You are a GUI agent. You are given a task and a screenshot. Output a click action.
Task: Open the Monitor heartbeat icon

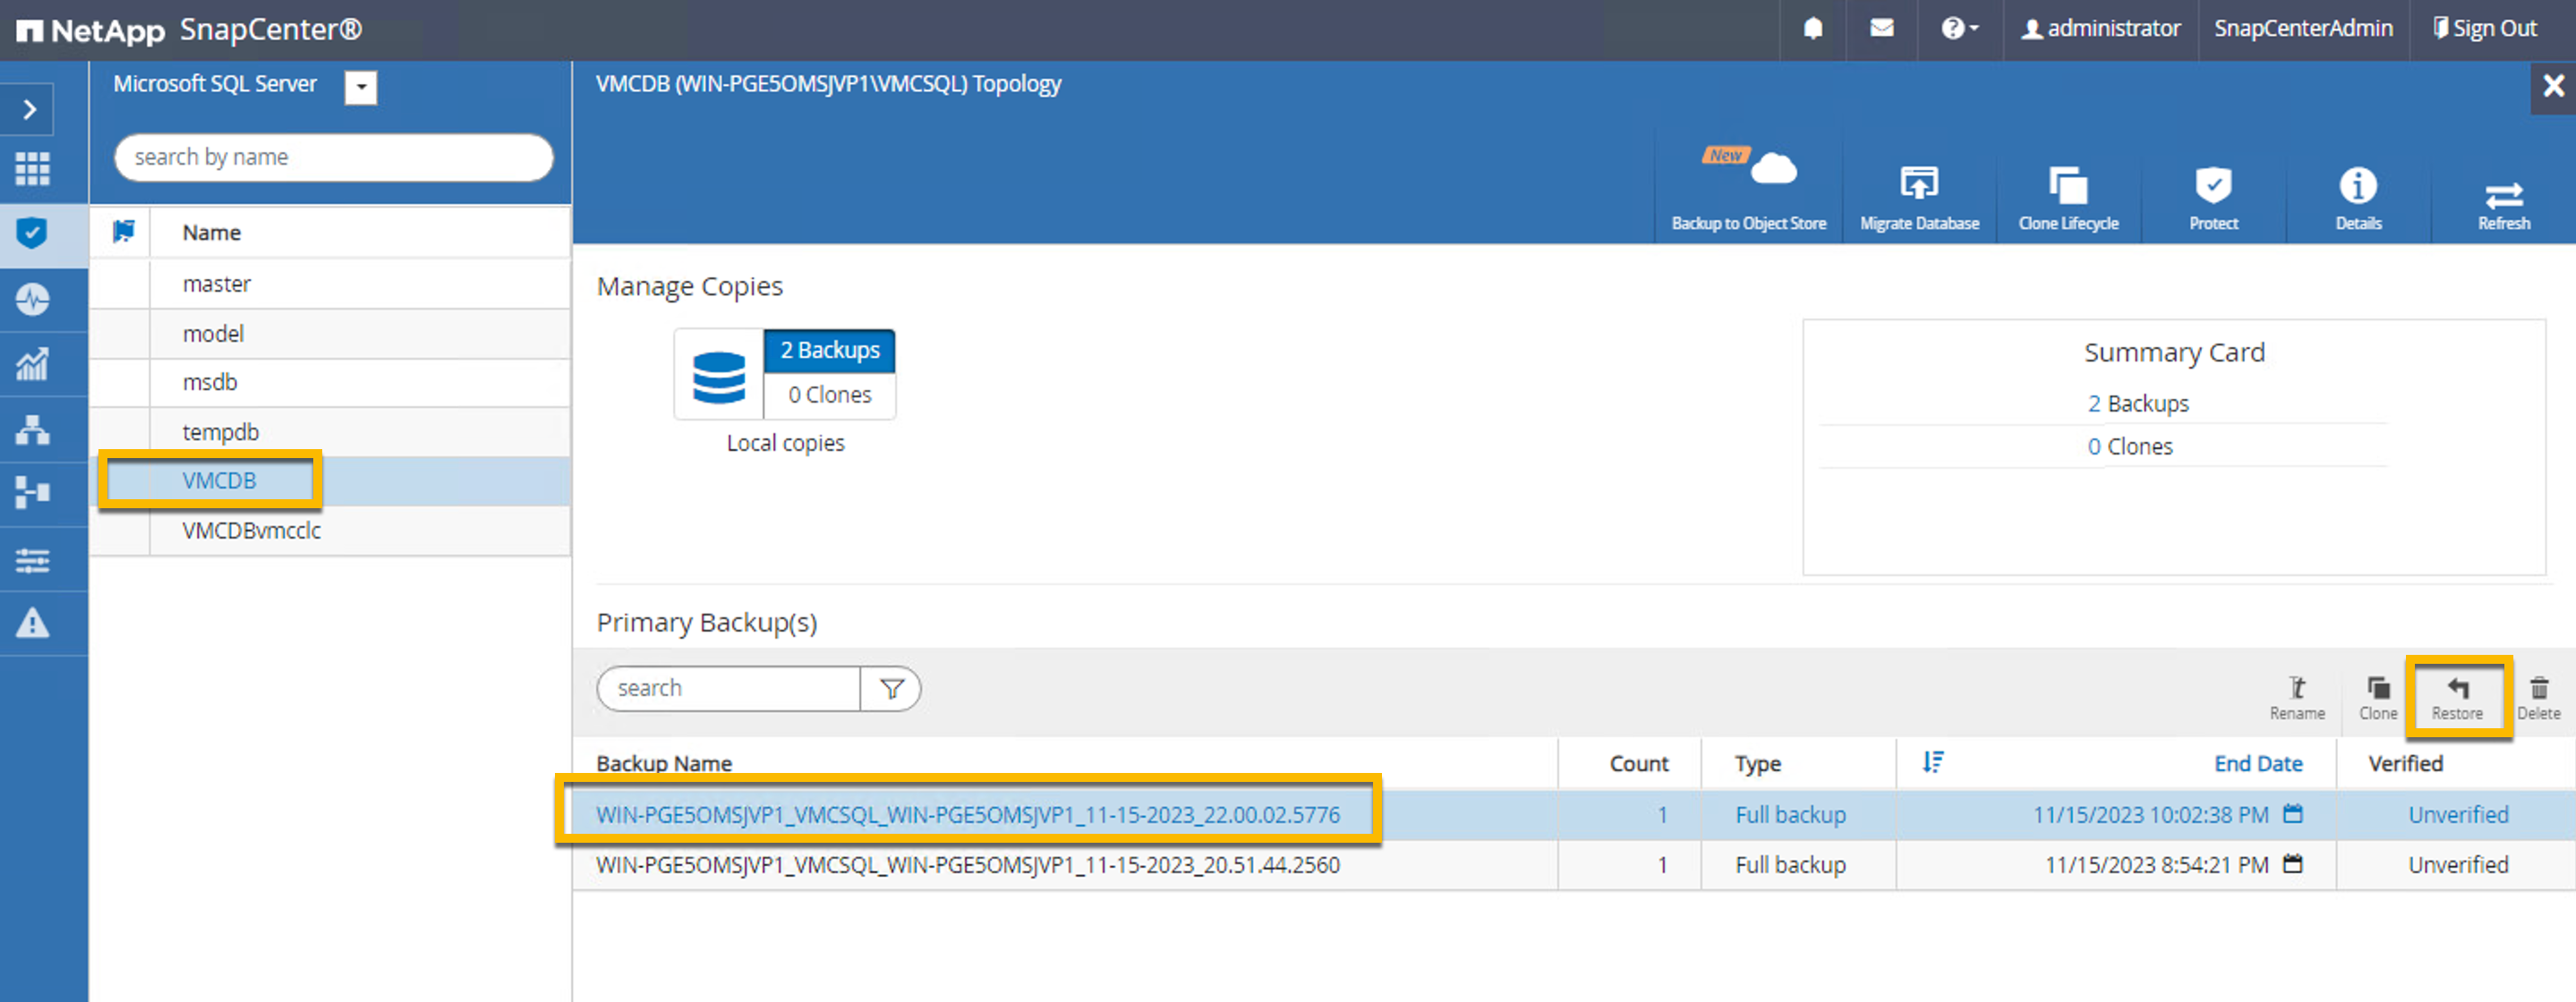click(x=32, y=299)
